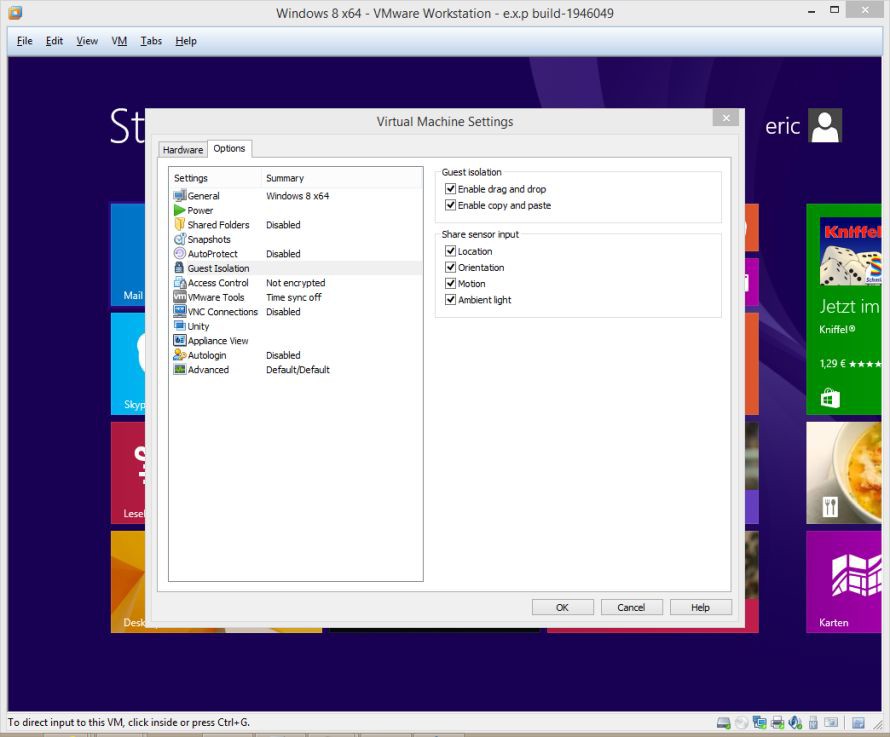Click the VMware Tools icon

(x=179, y=297)
